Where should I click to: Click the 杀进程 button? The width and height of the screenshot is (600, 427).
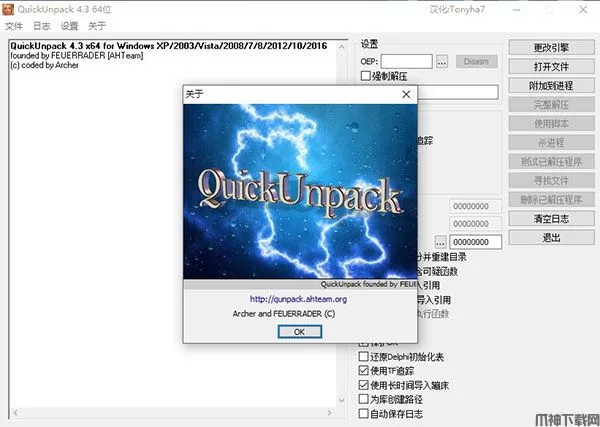pos(551,143)
